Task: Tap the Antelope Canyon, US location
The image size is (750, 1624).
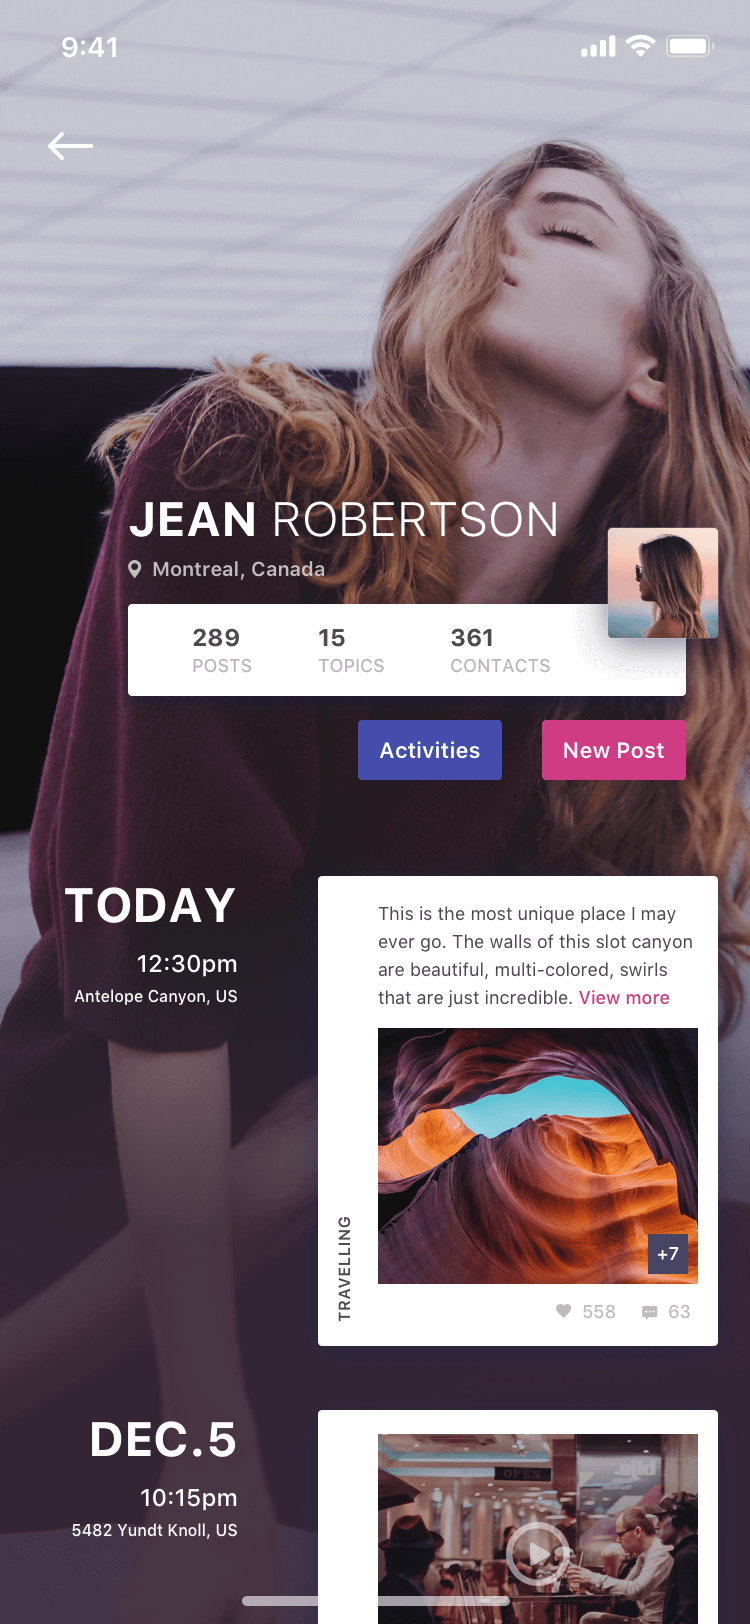Action: tap(156, 996)
